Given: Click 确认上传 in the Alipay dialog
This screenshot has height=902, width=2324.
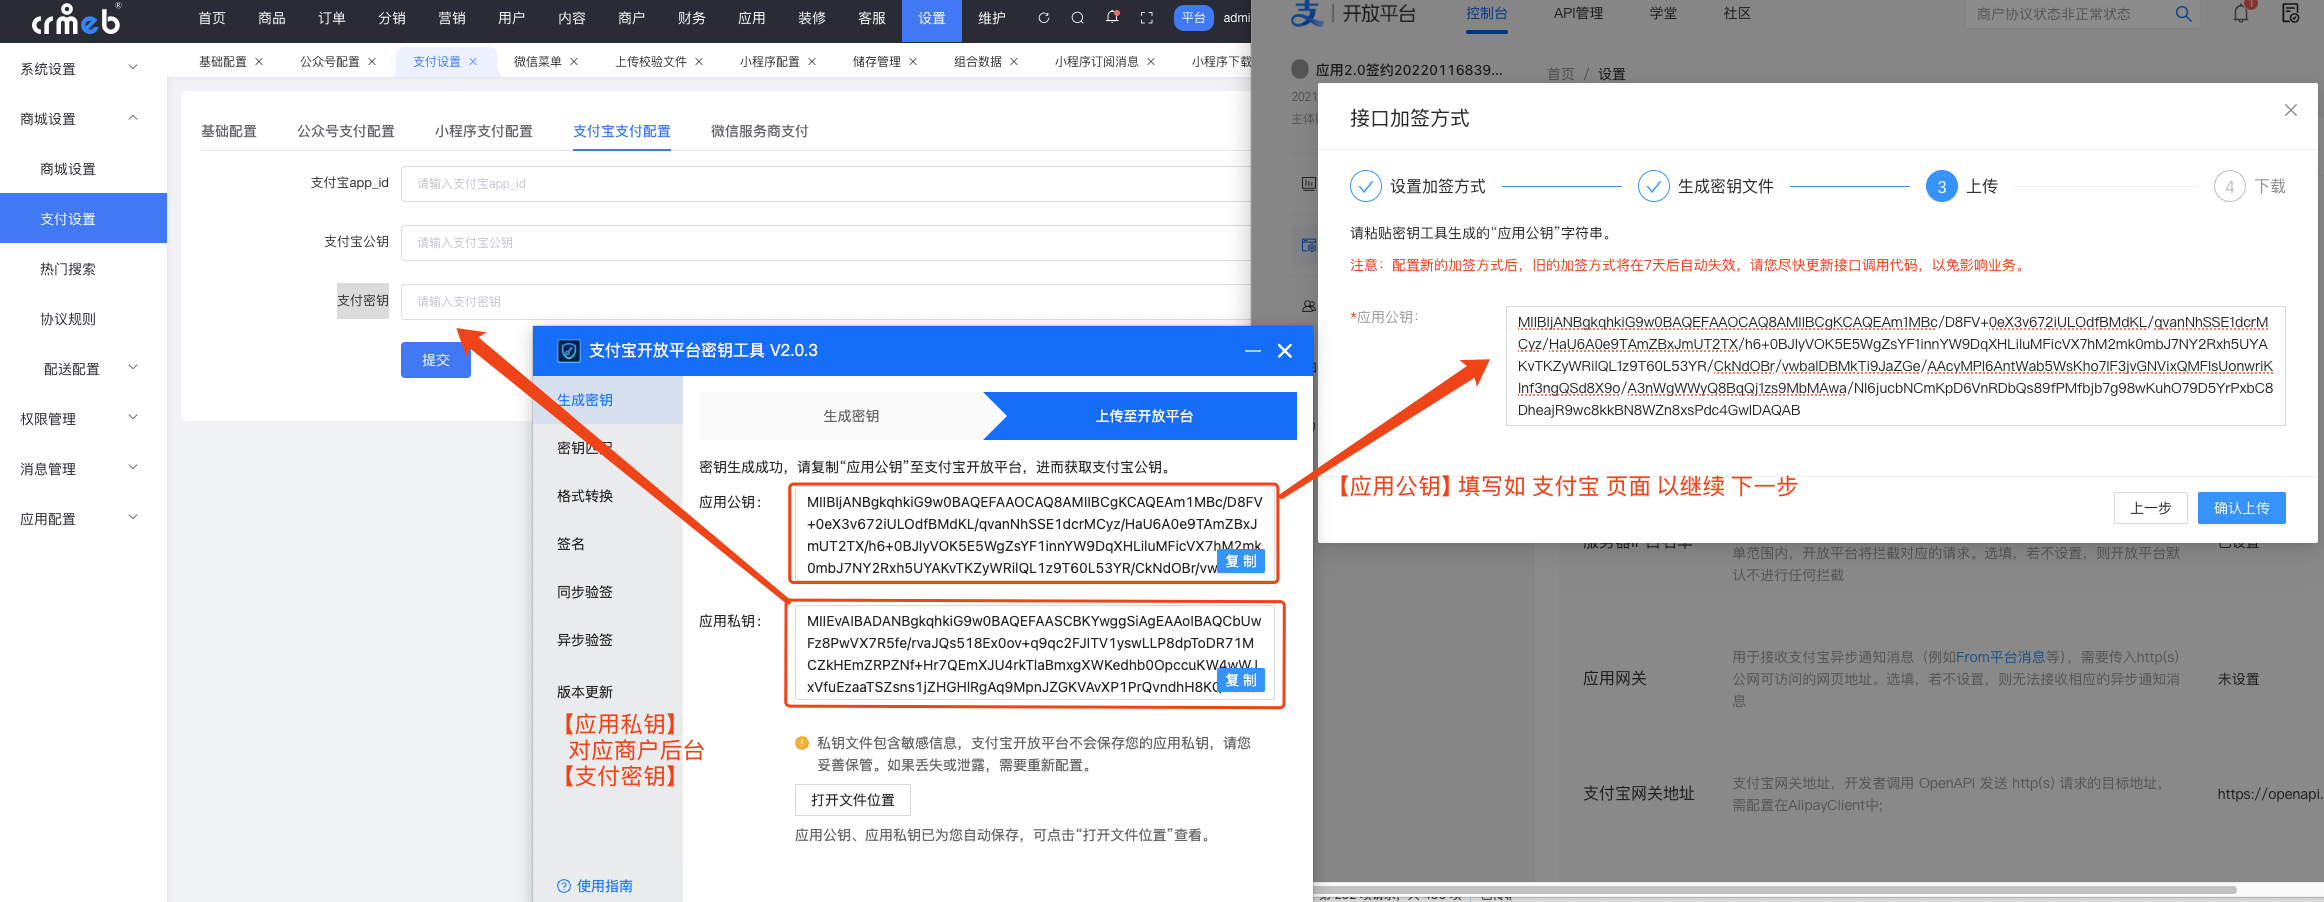Looking at the screenshot, I should (x=2242, y=508).
